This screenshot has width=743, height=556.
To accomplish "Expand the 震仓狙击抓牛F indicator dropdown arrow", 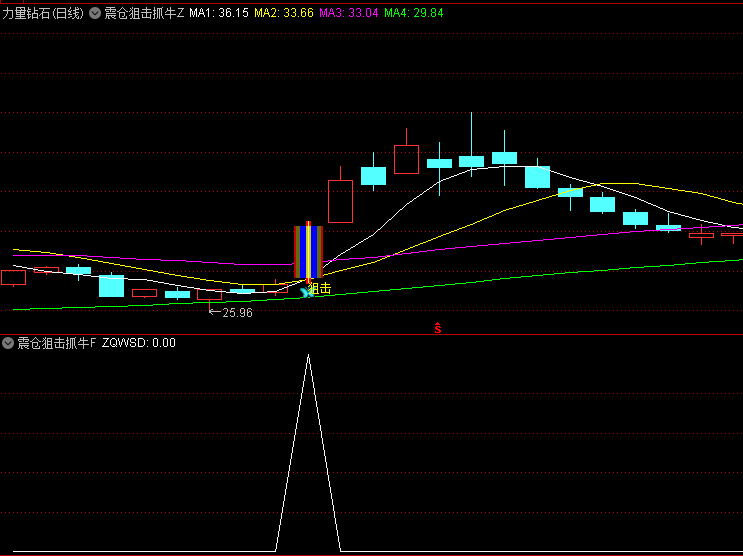I will point(9,343).
